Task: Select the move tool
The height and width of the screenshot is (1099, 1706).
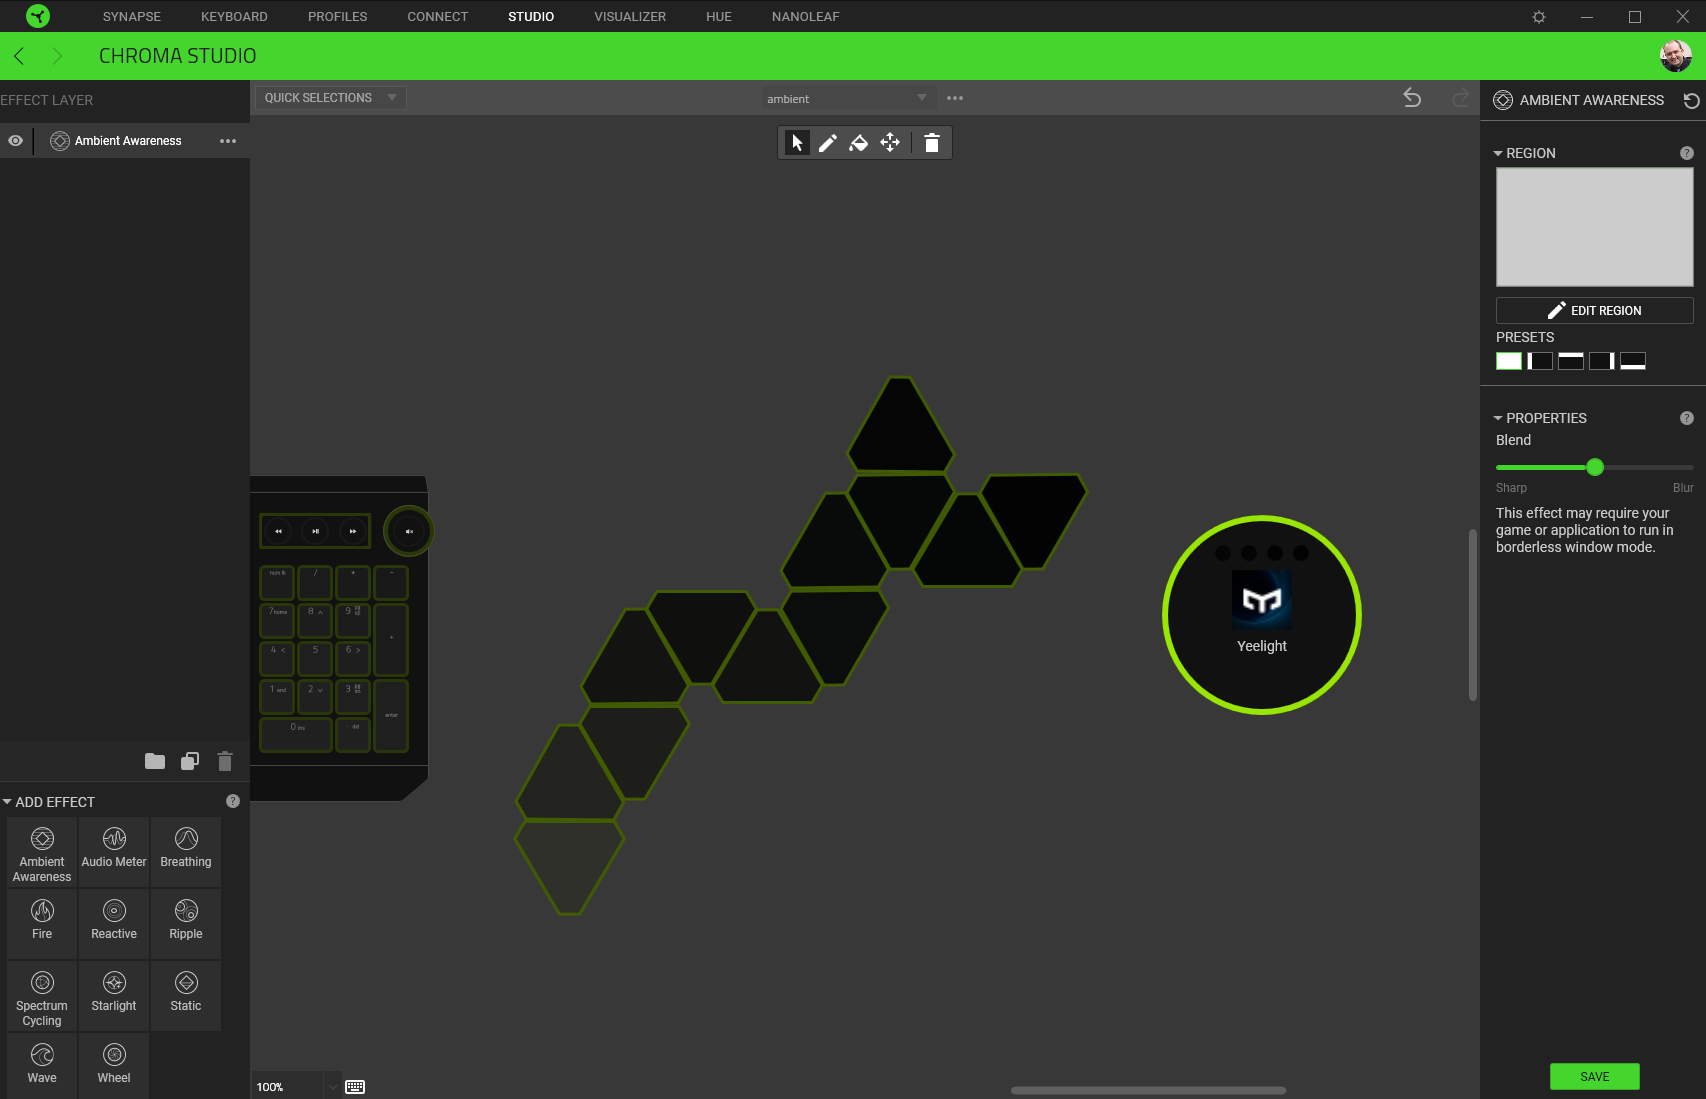Action: (x=890, y=143)
